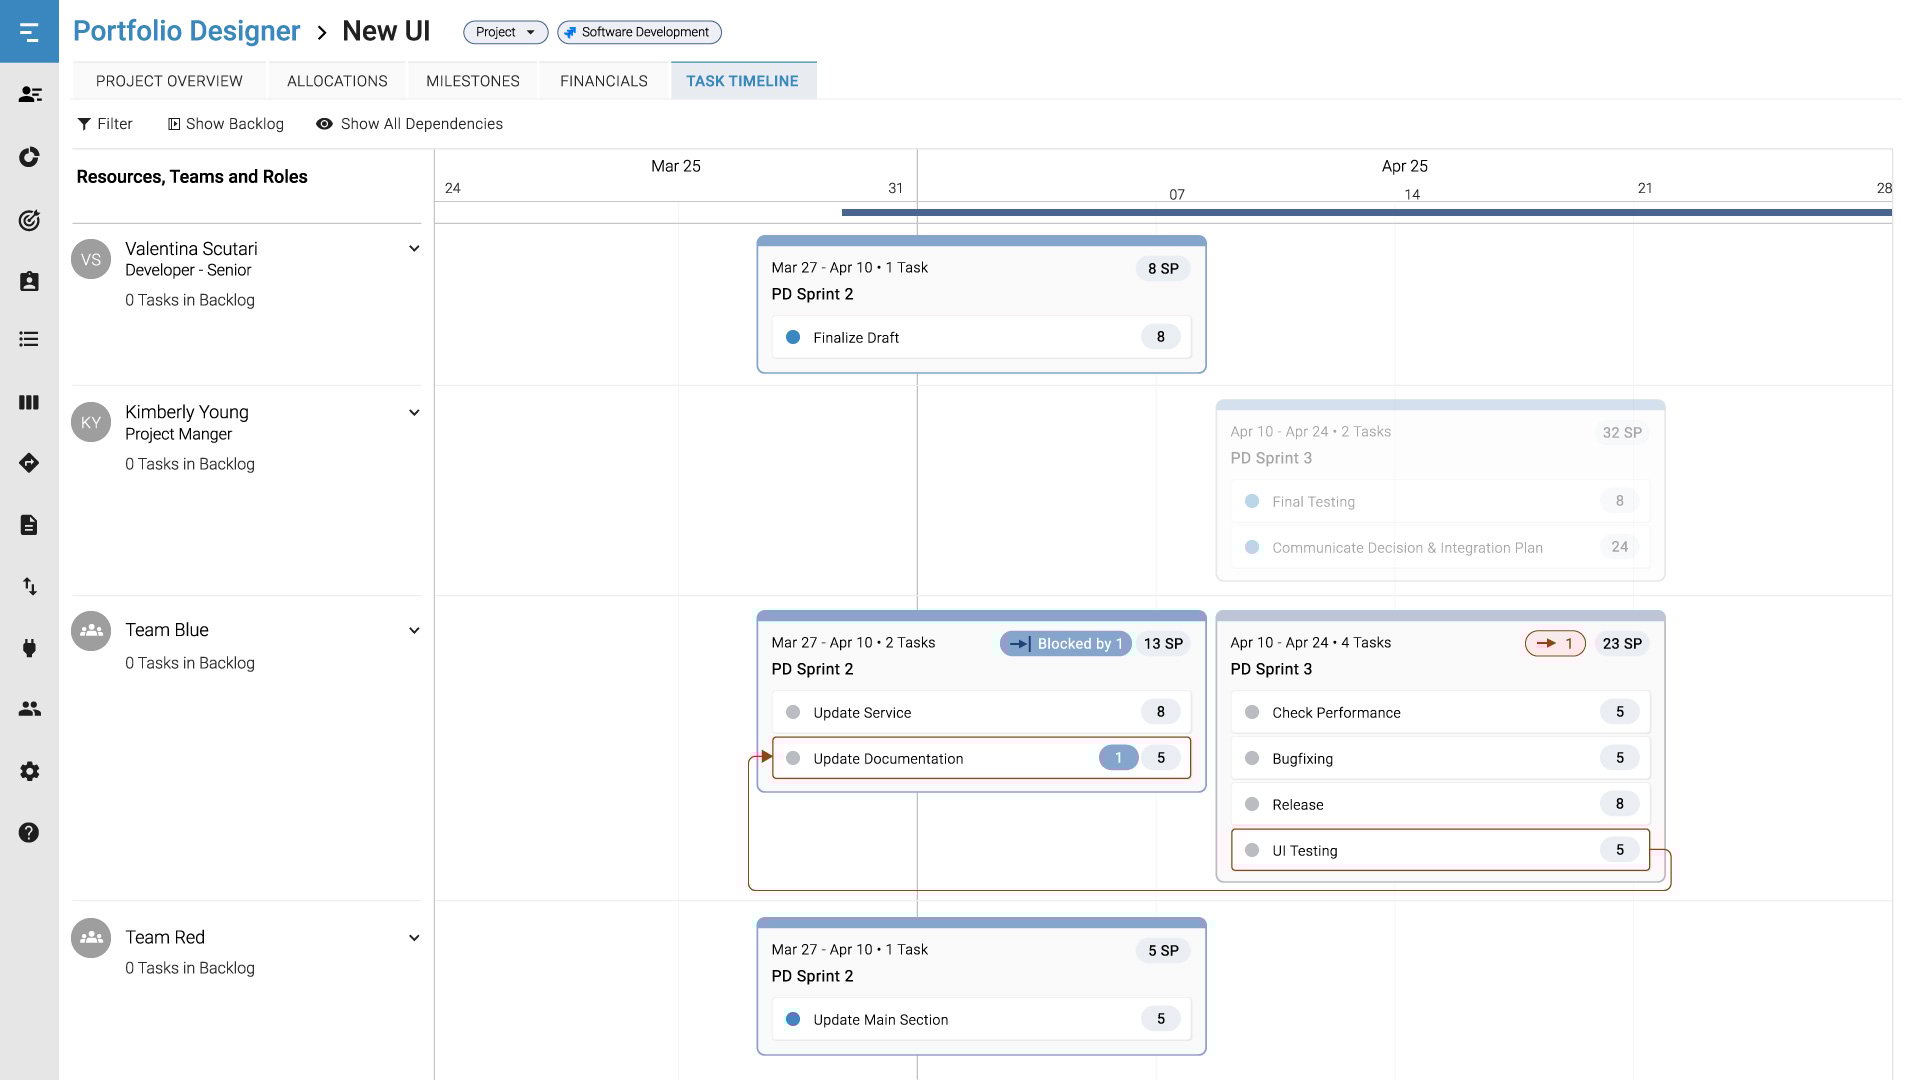Screen dimensions: 1920x1080
Task: Click the bulleted list sidebar icon
Action: tap(29, 340)
